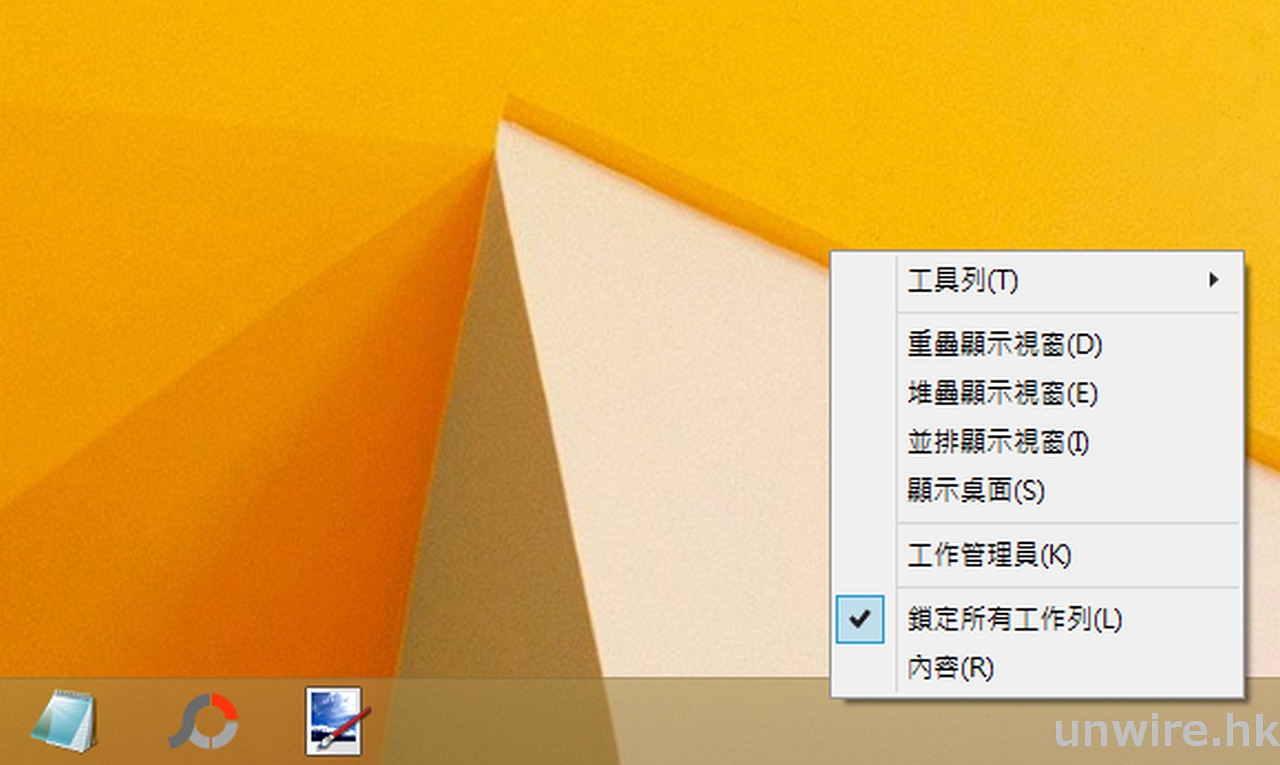Select 重疊顯示視窗(D) from the context menu
The height and width of the screenshot is (765, 1280).
point(1004,345)
